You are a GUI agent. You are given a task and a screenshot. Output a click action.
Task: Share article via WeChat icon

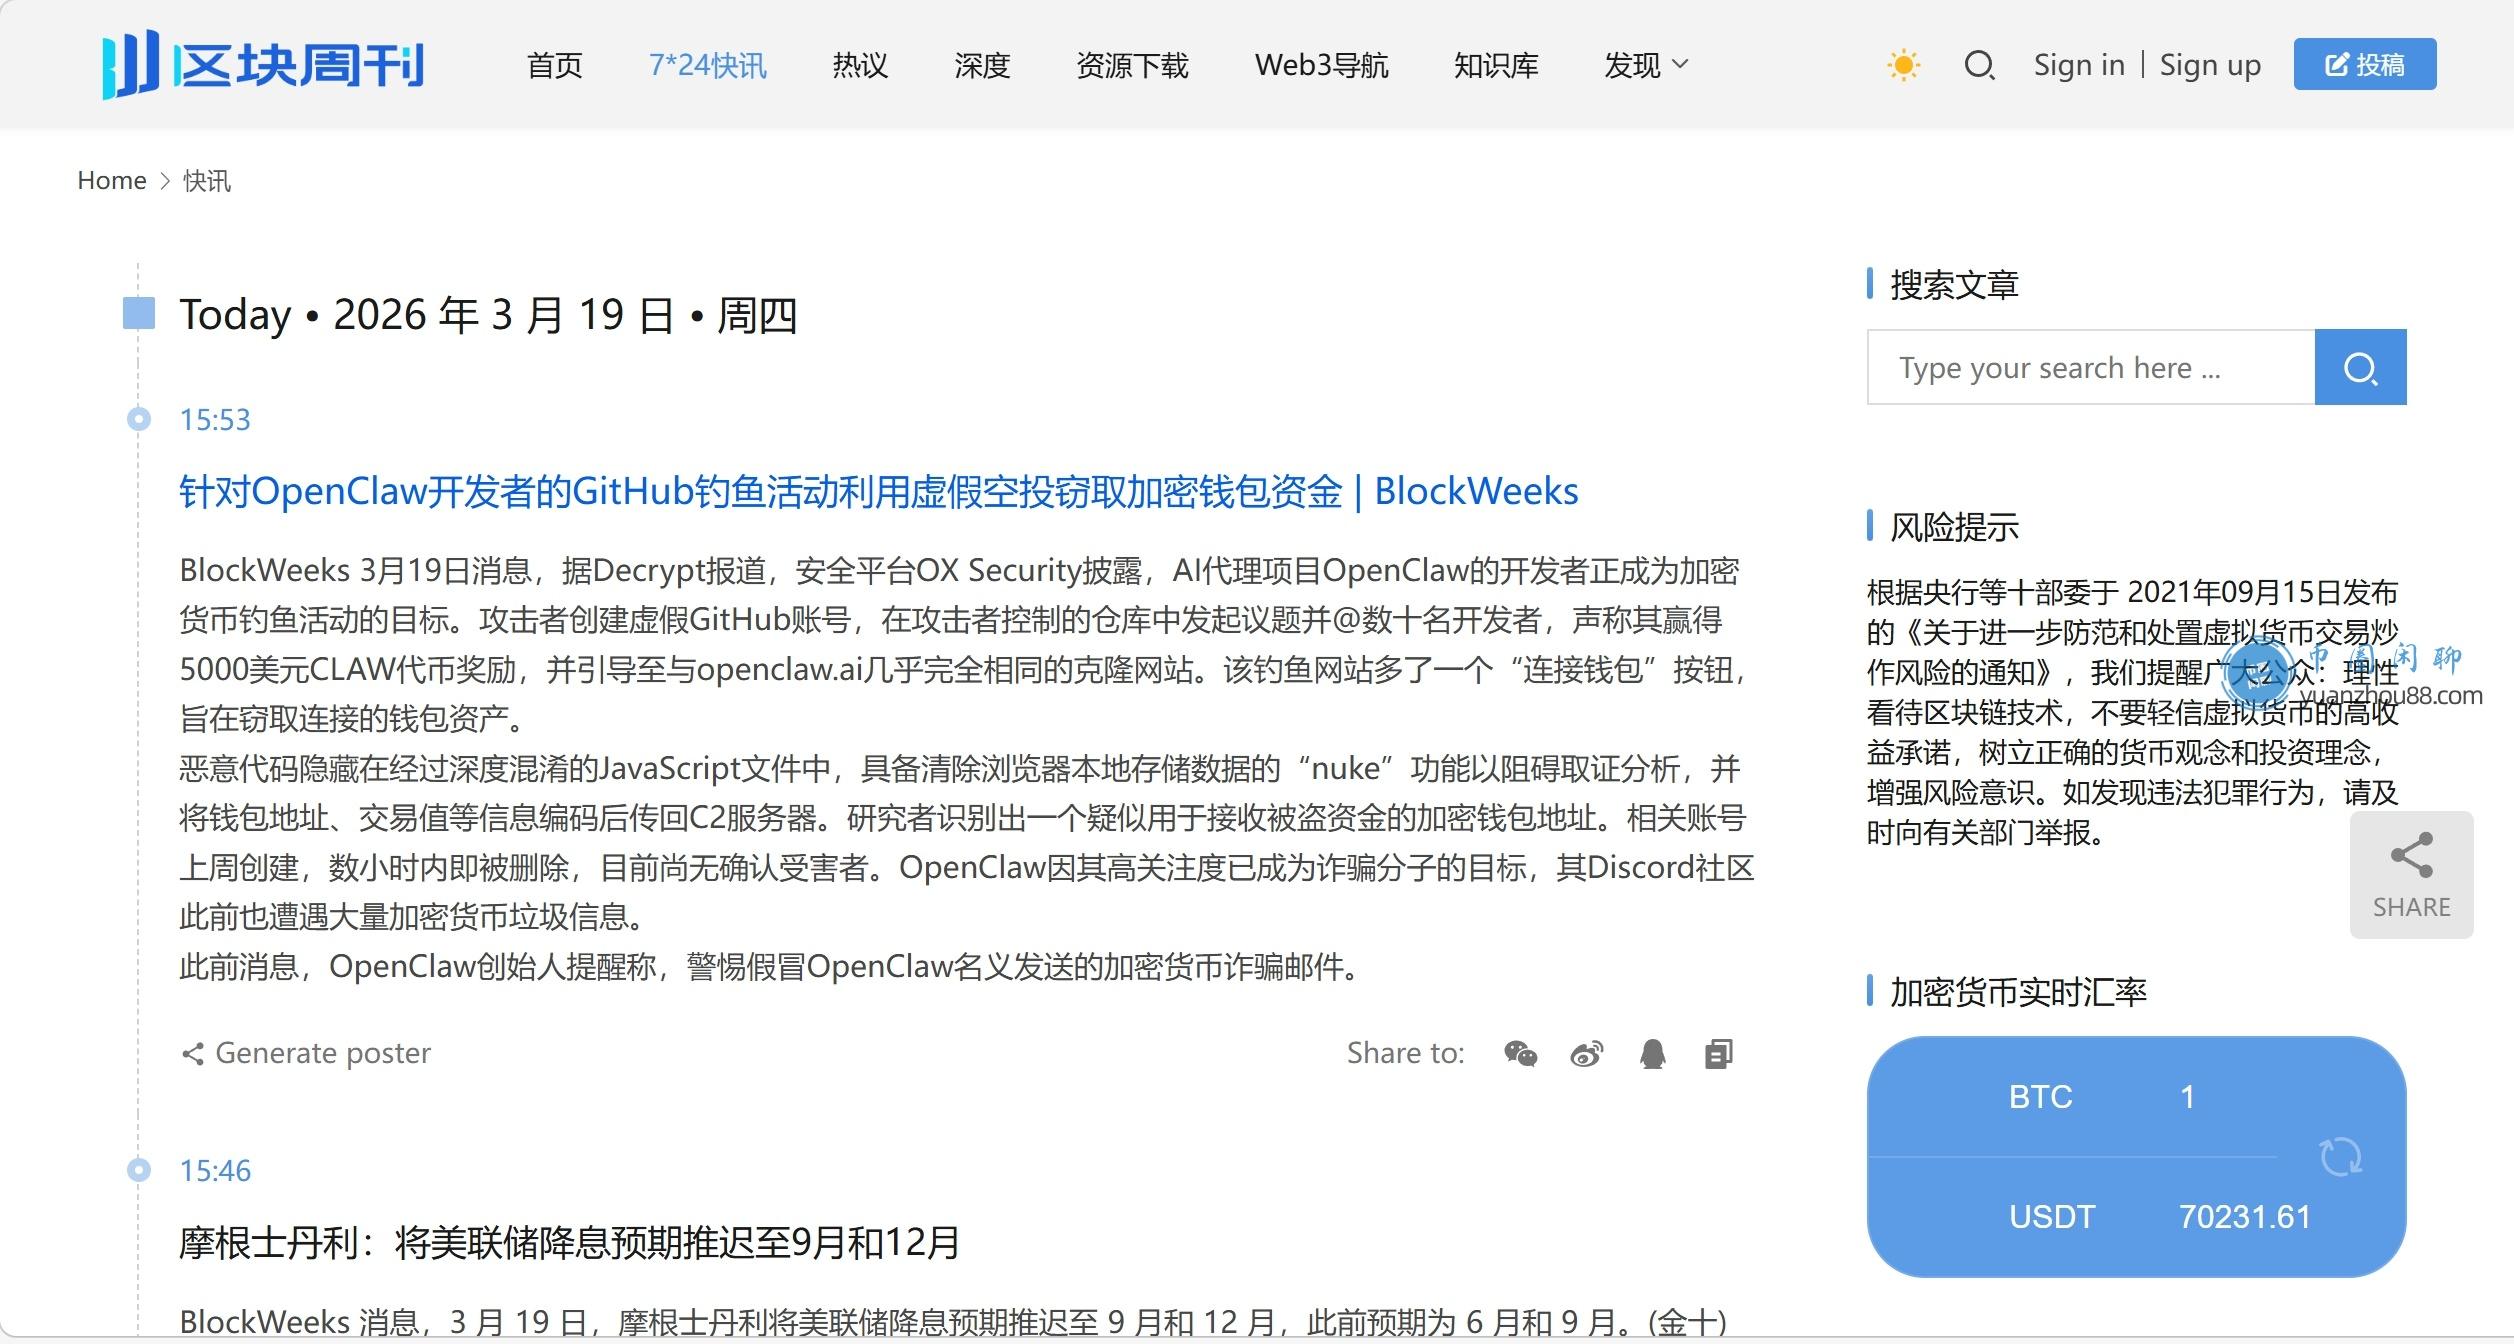1520,1054
